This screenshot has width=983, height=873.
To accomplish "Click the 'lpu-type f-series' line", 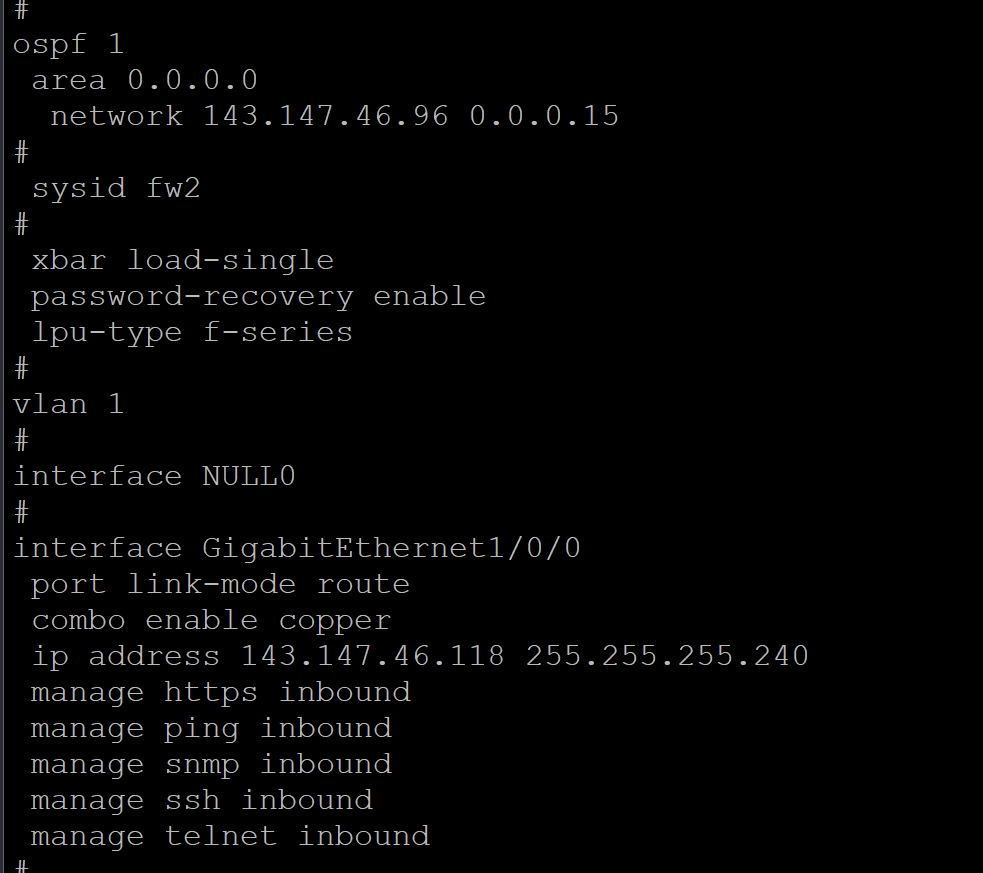I will point(192,332).
